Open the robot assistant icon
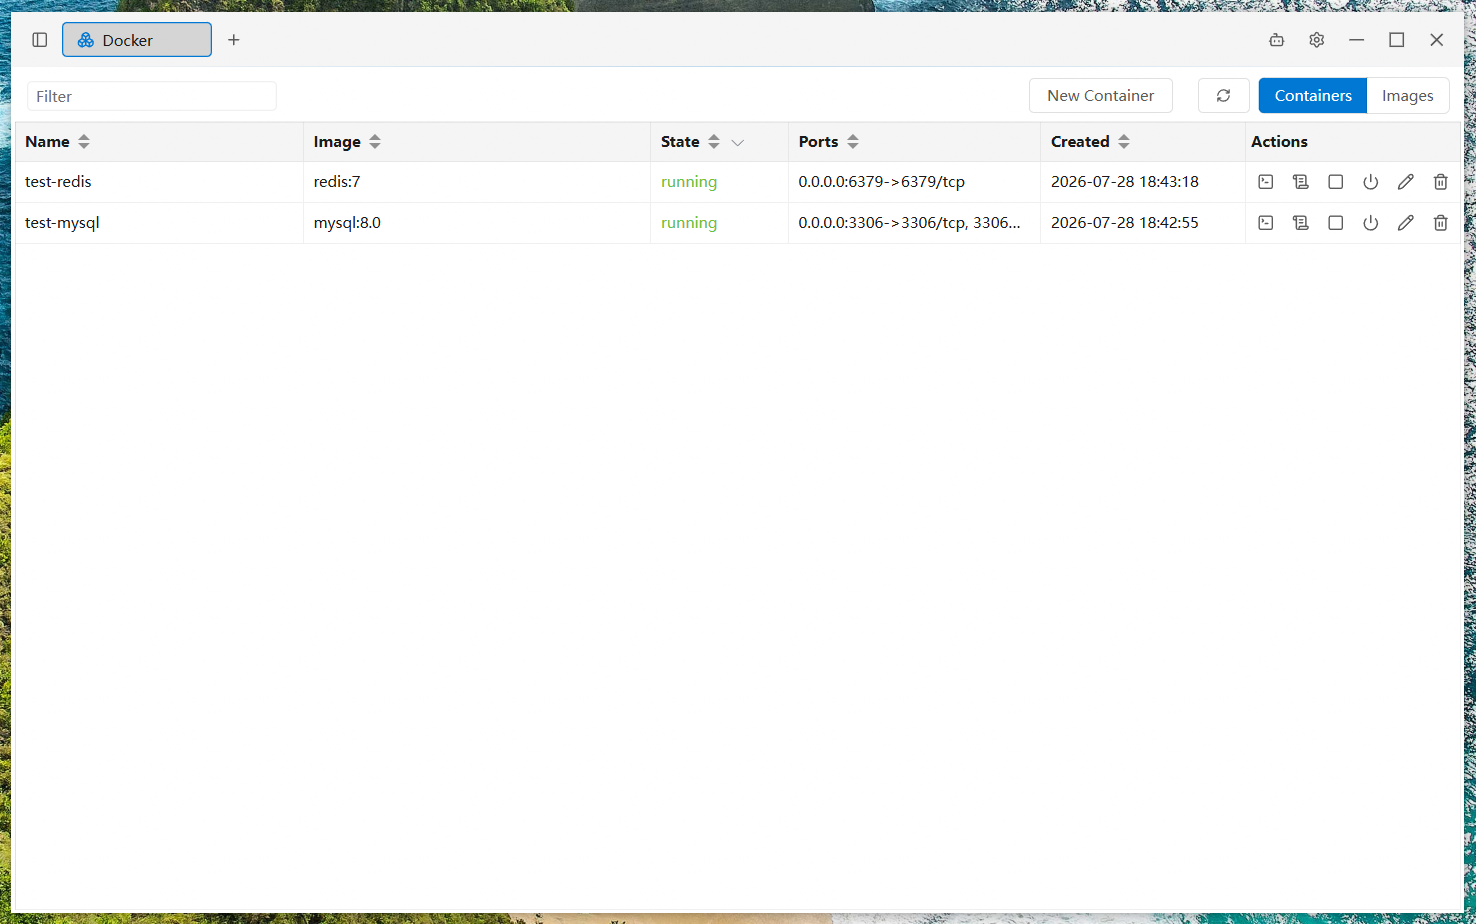Screen dimensions: 1476x924 pyautogui.click(x=1276, y=40)
